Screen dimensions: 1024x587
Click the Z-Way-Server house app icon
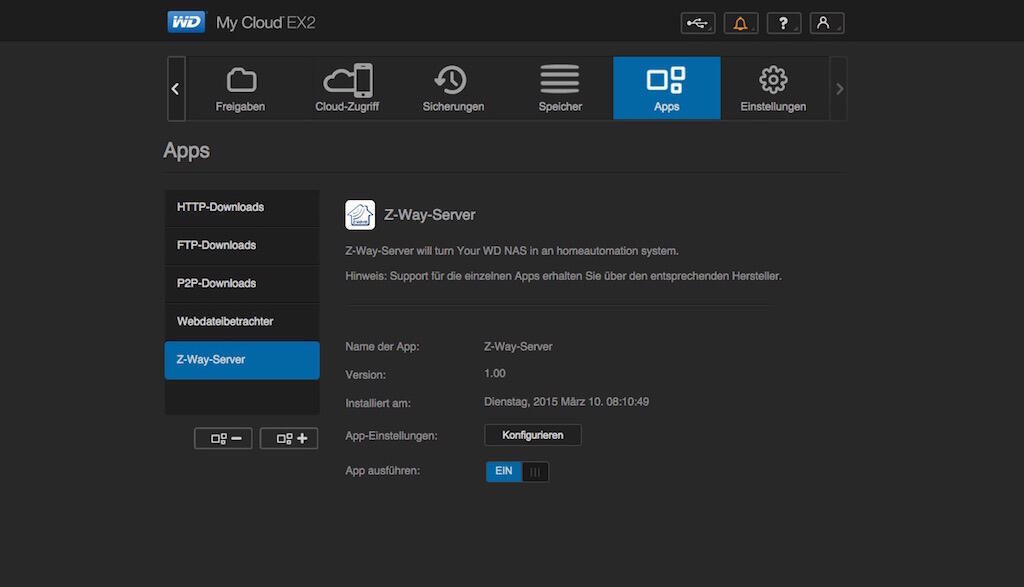360,215
